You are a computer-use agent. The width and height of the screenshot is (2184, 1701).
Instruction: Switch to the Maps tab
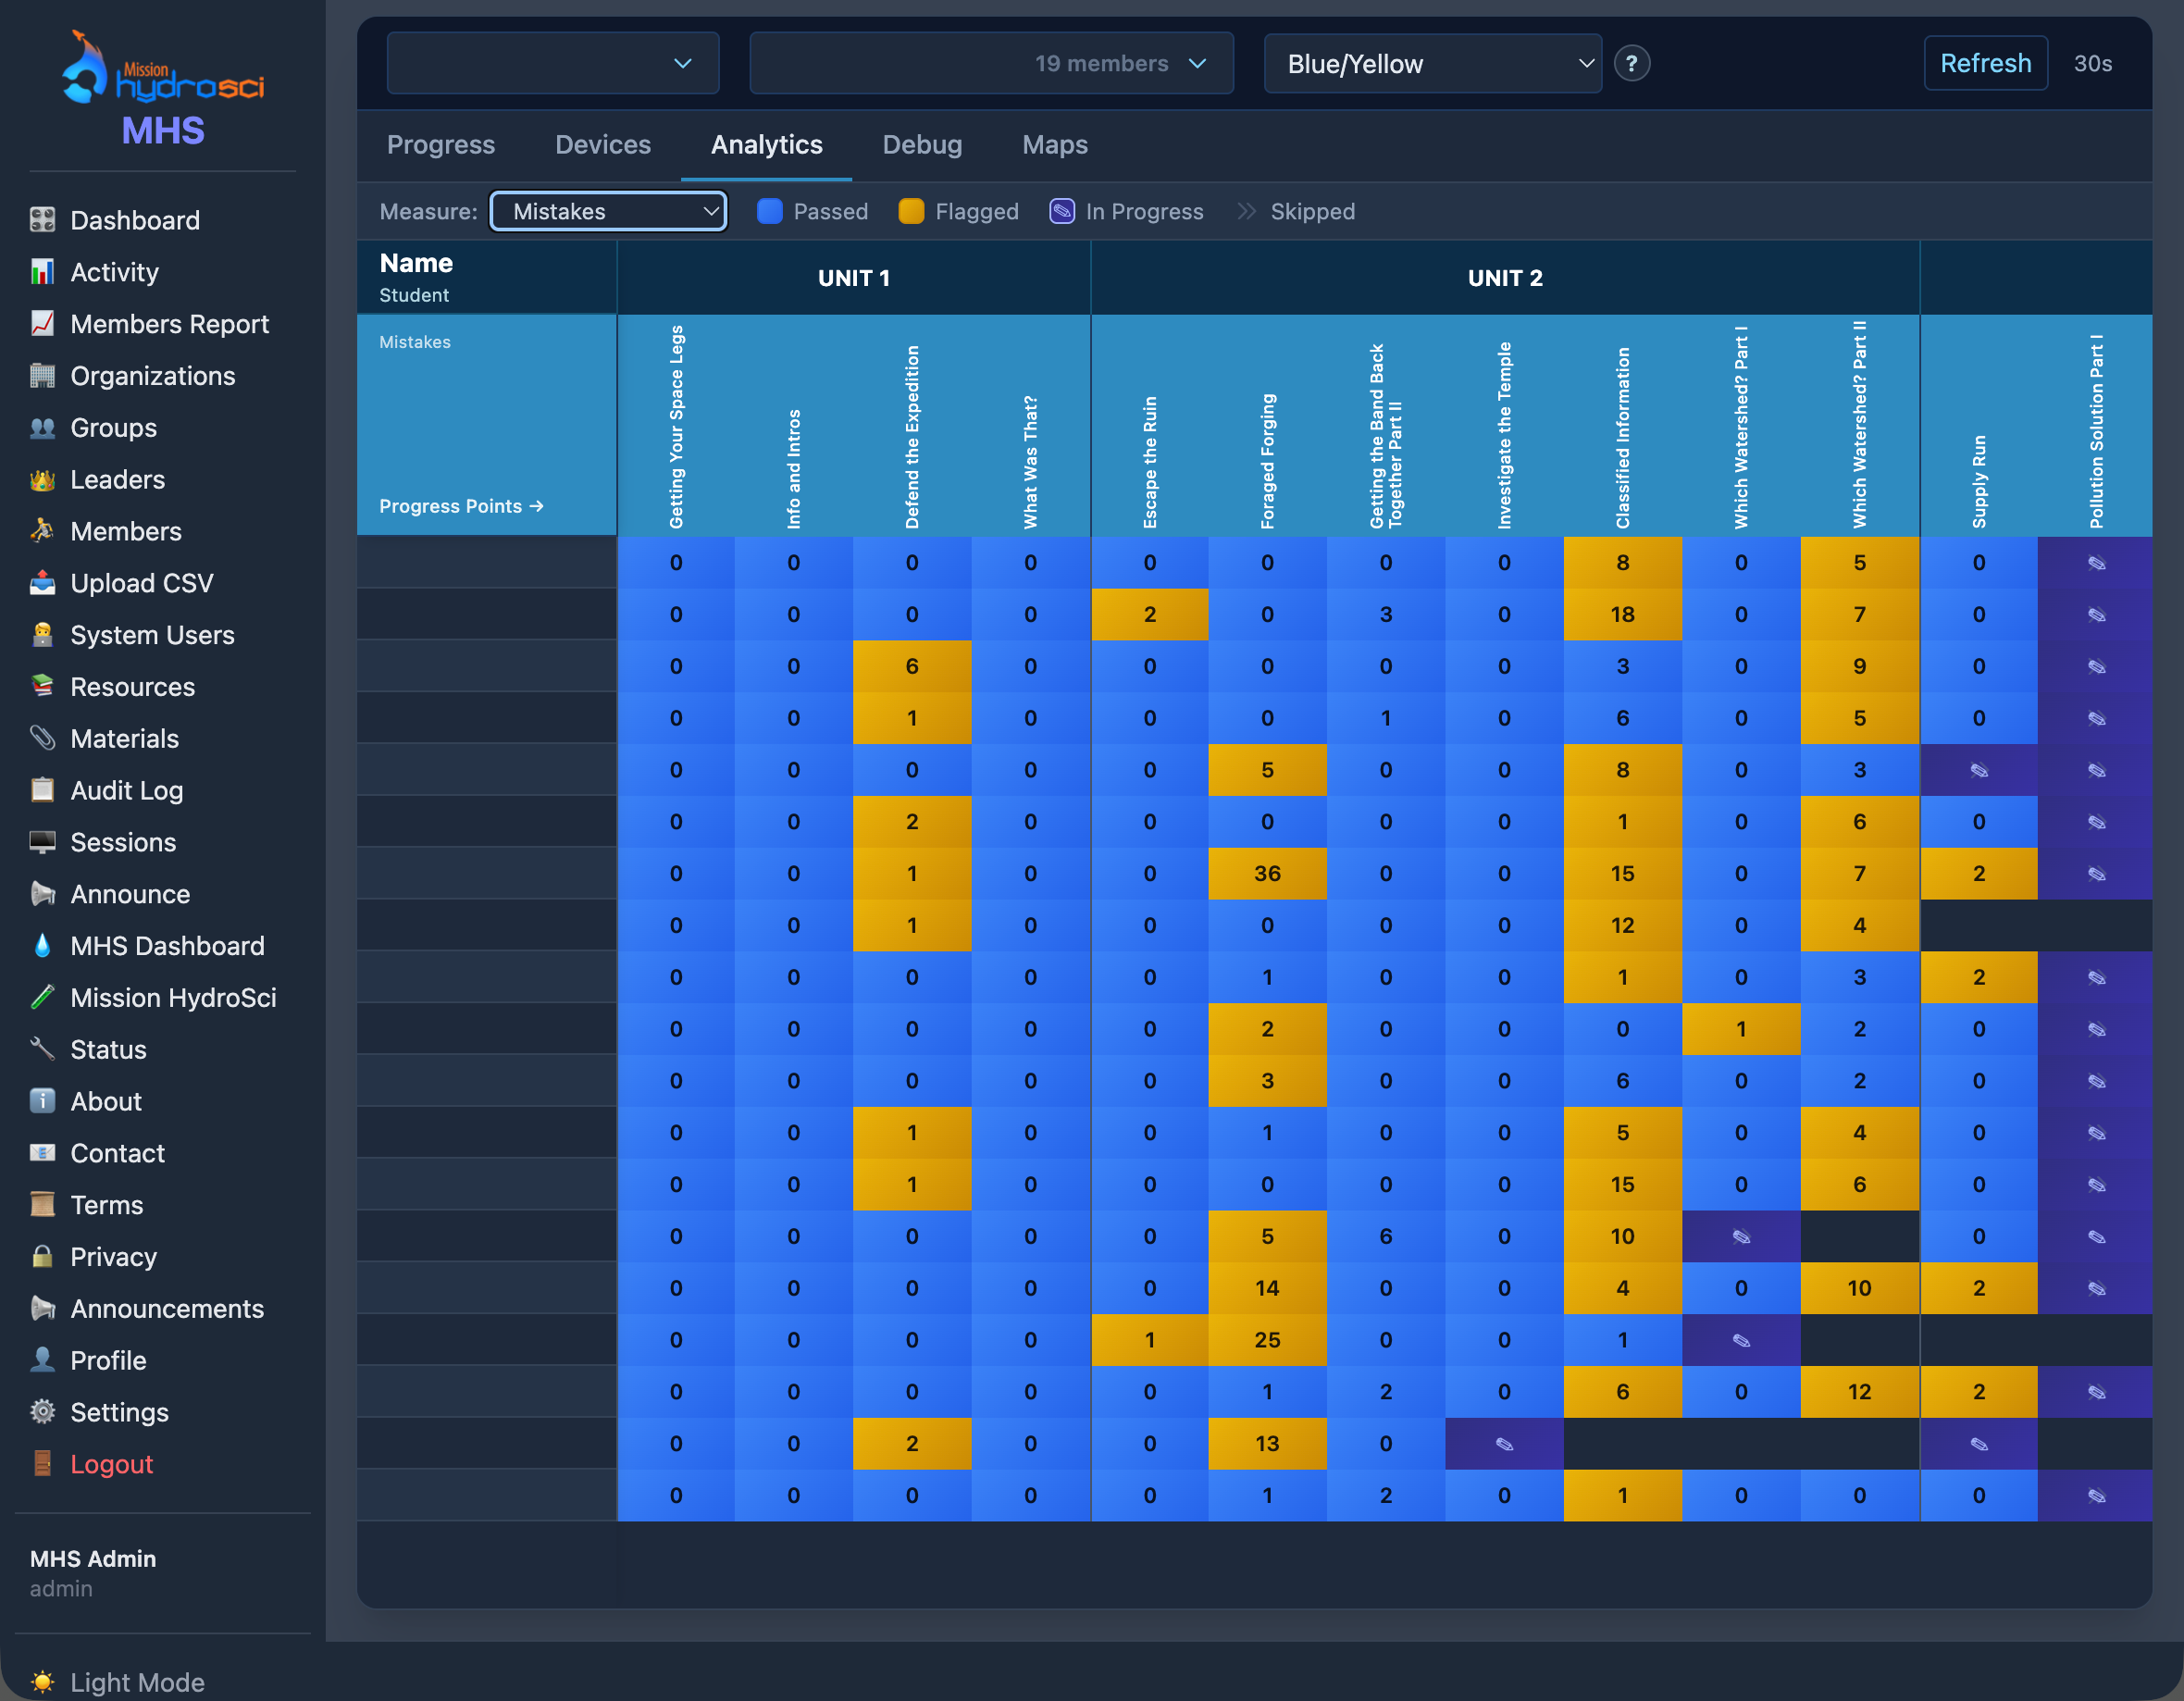tap(1054, 145)
